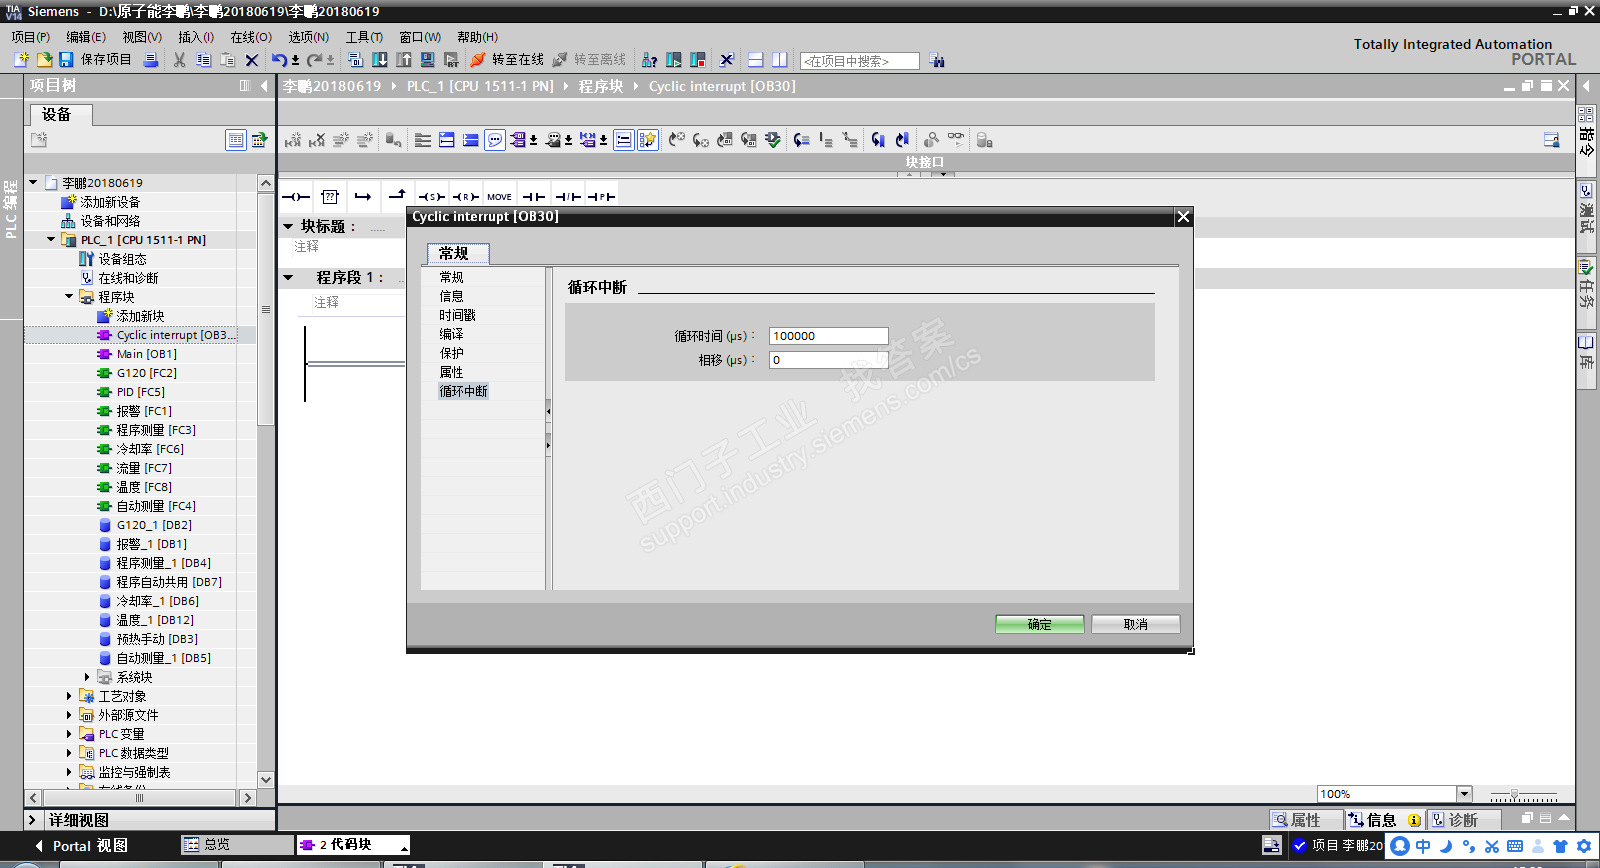Click the 相移 input field

(829, 360)
